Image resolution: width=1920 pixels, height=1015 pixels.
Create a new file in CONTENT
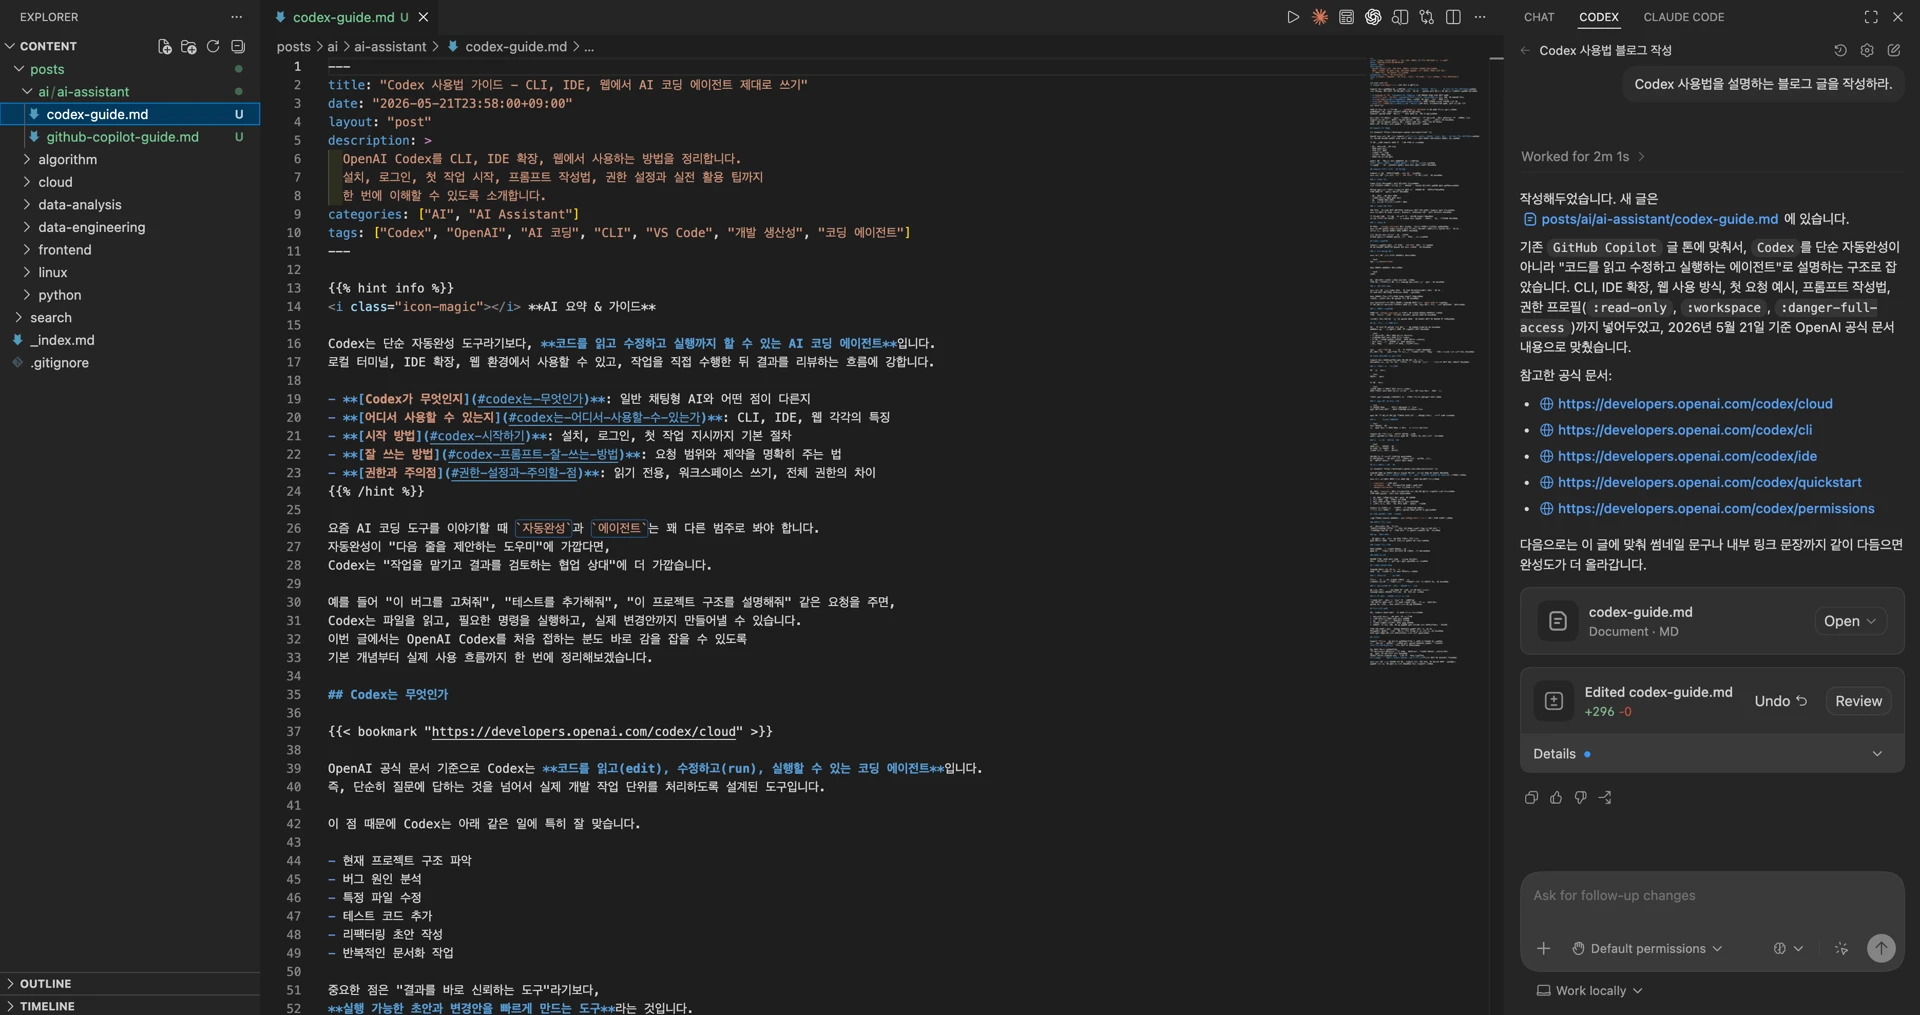click(165, 46)
